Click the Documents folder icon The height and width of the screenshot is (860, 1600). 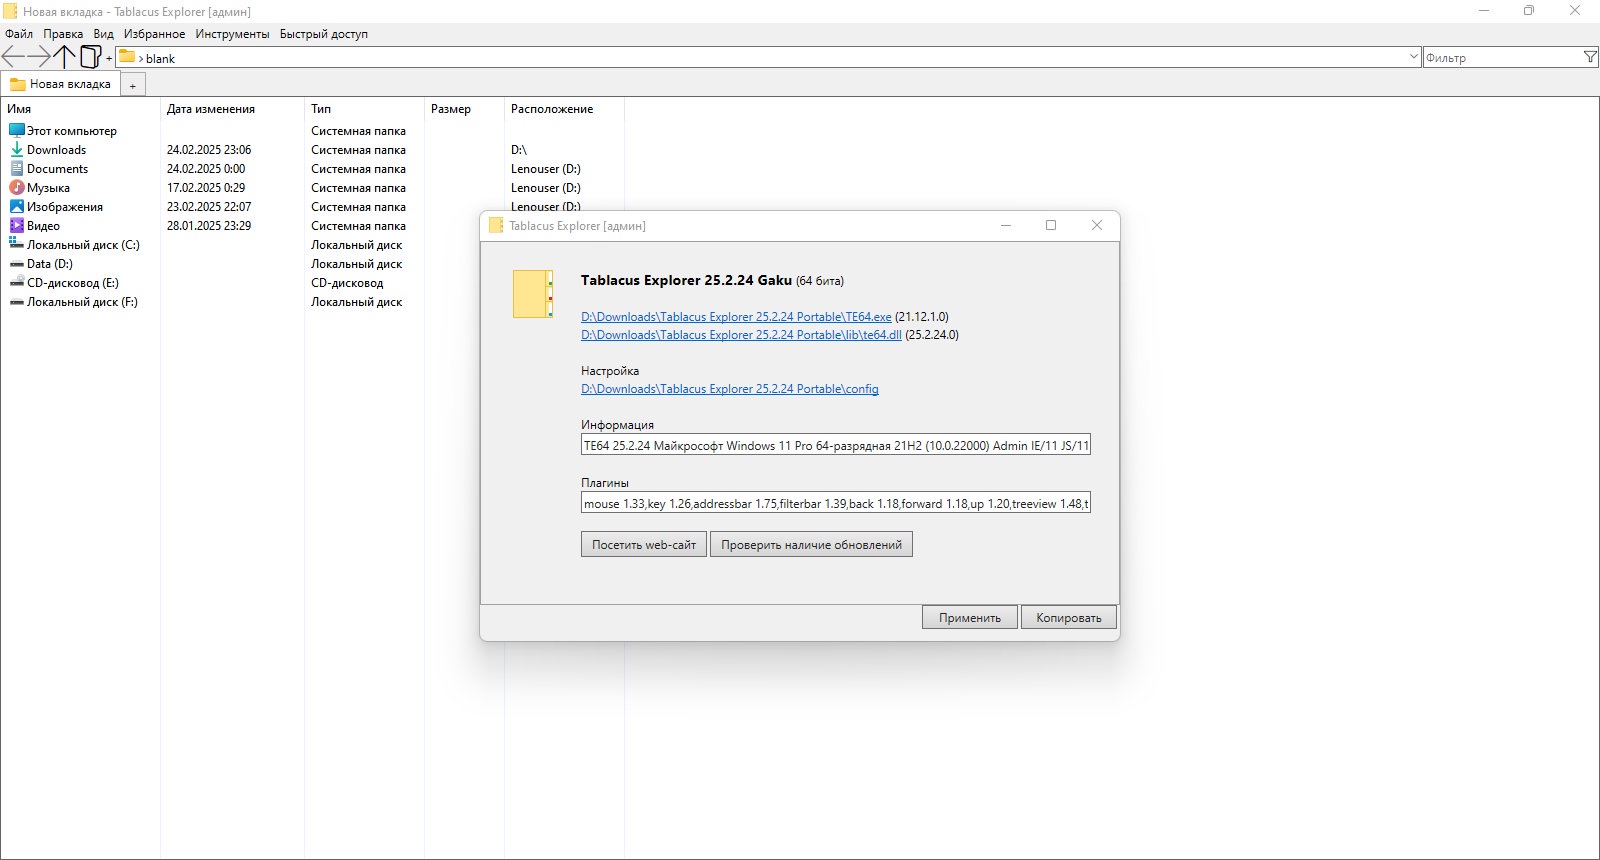click(17, 168)
